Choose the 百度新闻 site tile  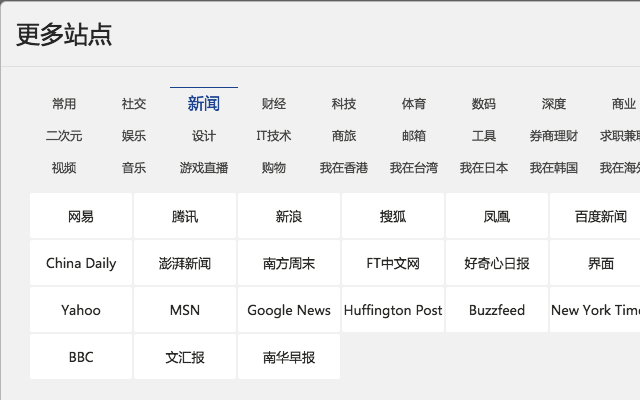[x=595, y=216]
